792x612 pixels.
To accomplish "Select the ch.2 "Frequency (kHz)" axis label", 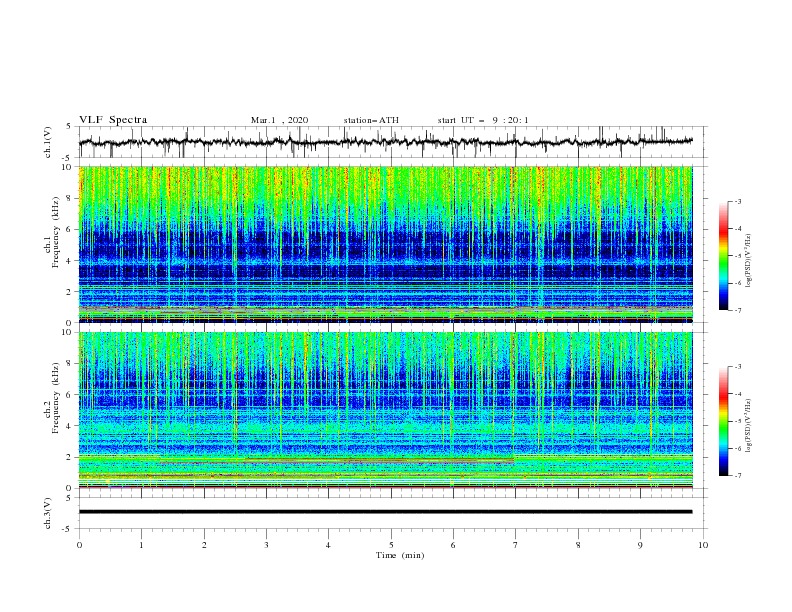I will pos(56,397).
